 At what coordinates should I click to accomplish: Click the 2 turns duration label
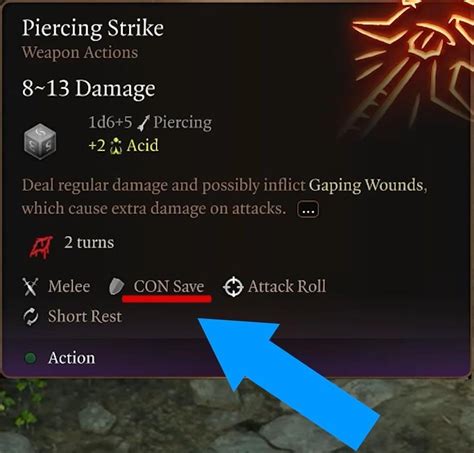(x=89, y=242)
